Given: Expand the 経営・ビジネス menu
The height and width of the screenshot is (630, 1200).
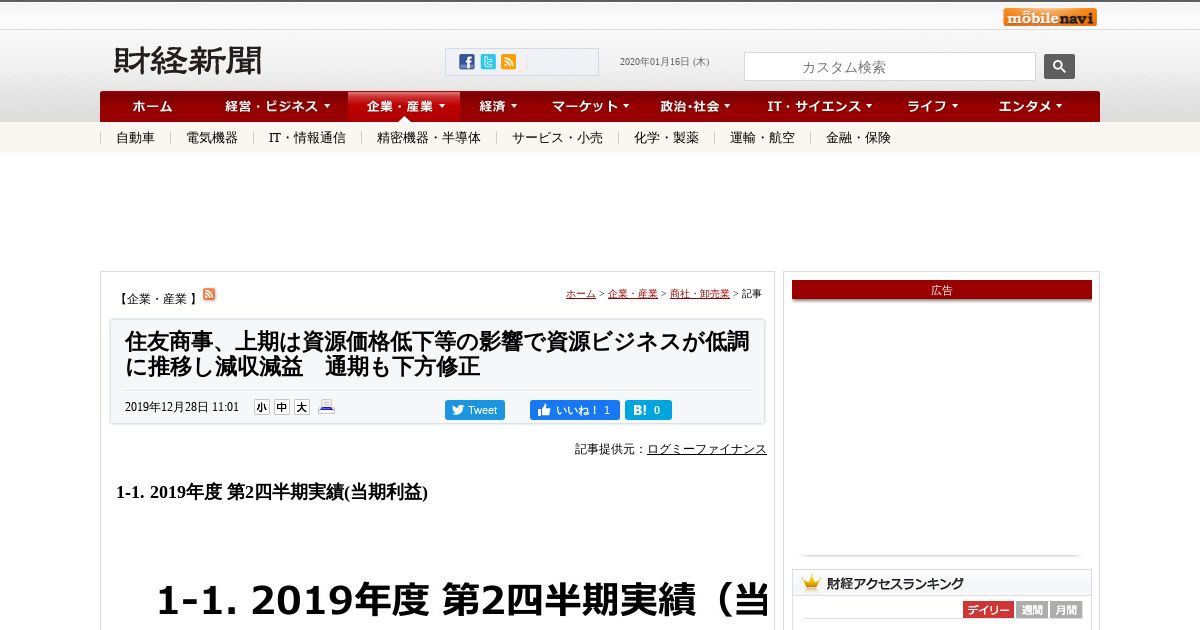Looking at the screenshot, I should (277, 106).
